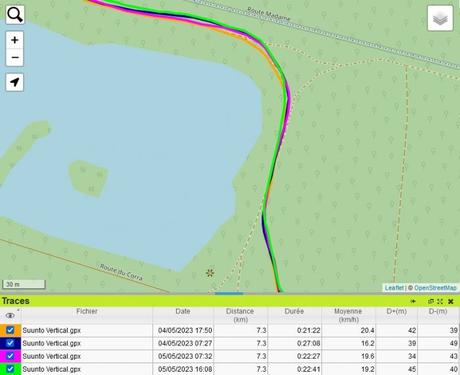
Task: Sort by the Date column header
Action: pos(183,315)
